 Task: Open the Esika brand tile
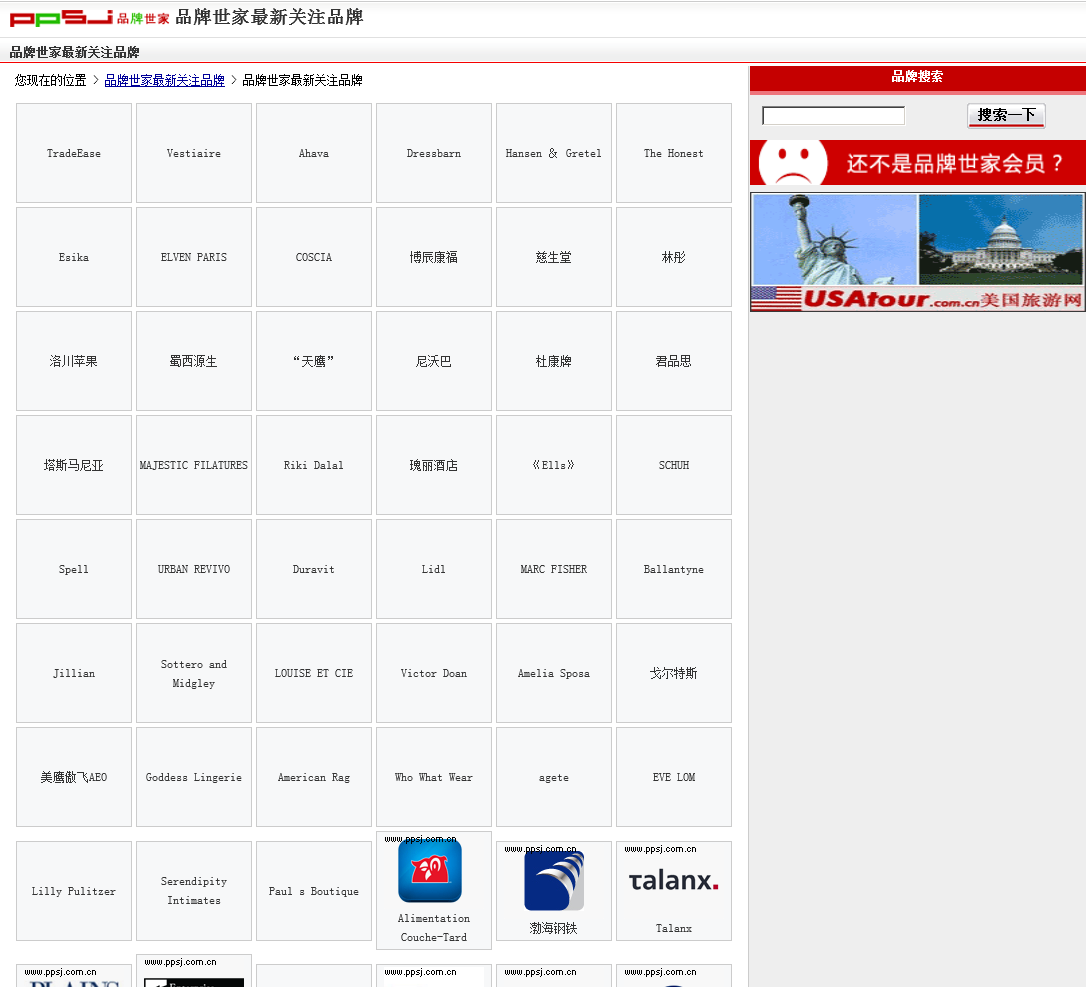74,257
